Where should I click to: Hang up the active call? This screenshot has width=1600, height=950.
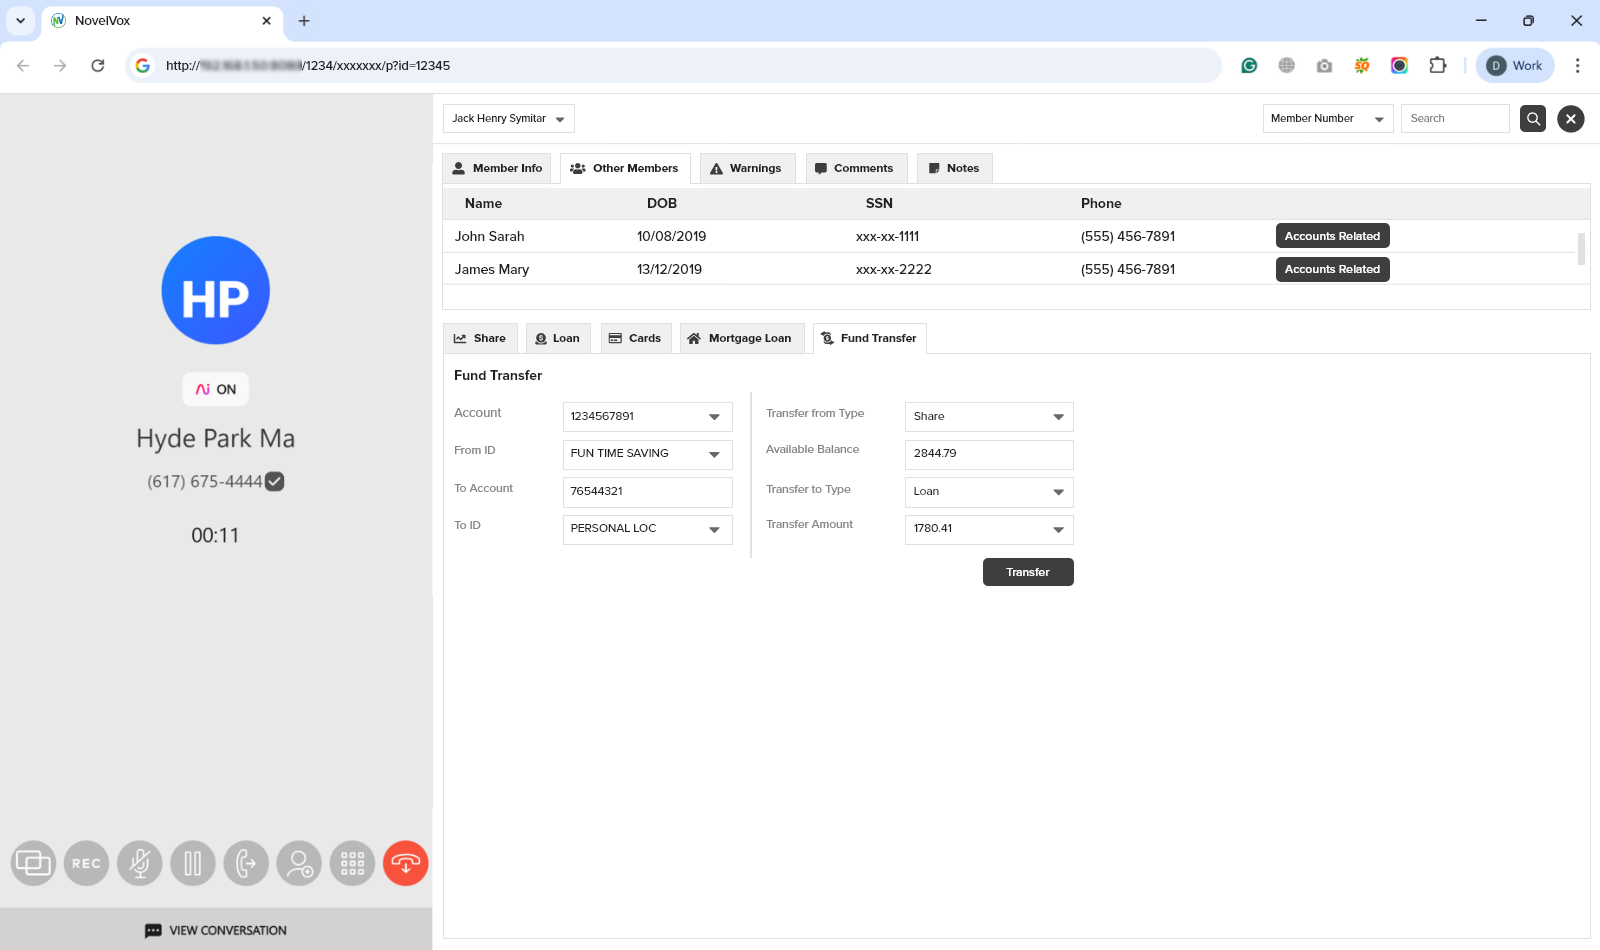coord(405,863)
